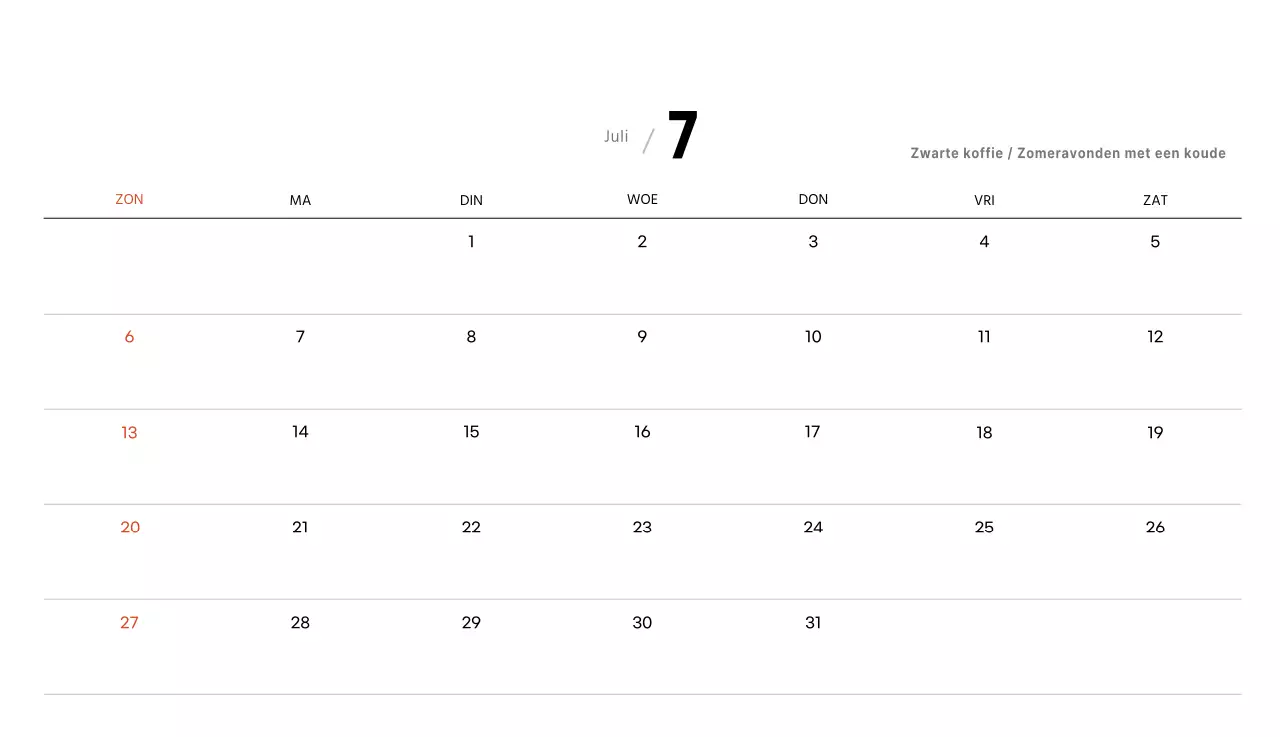
Task: Select Sunday the 6th
Action: pos(129,337)
